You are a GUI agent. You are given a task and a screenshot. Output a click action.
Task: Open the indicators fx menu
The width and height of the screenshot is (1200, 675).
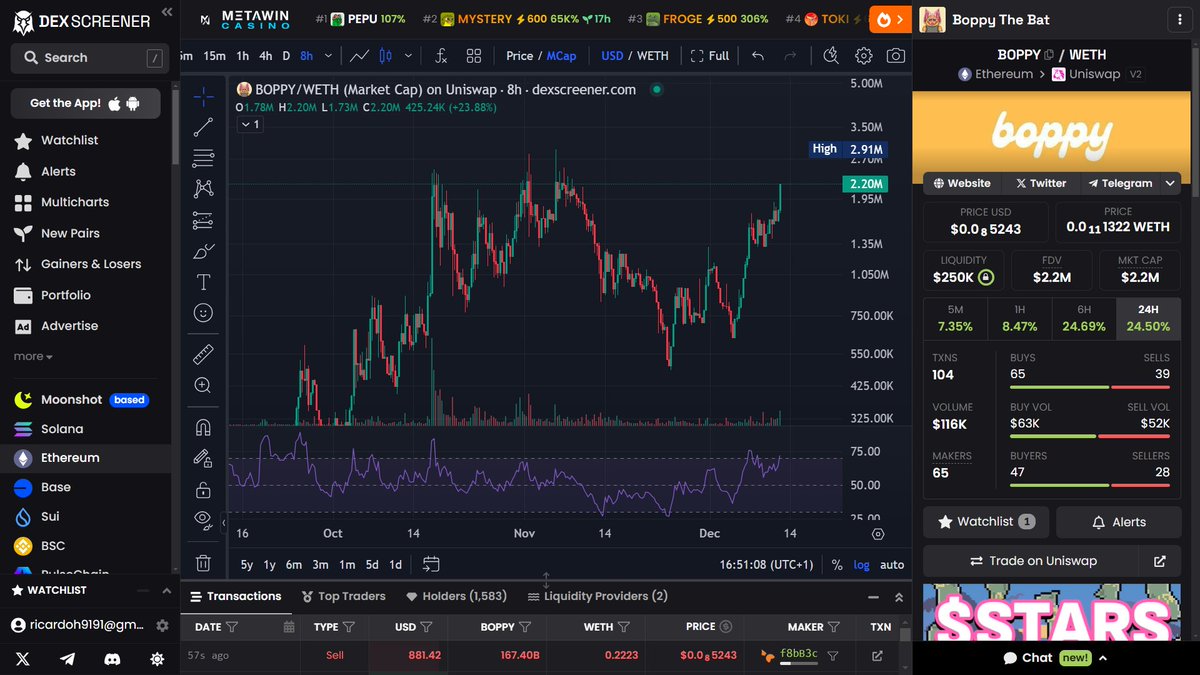pyautogui.click(x=440, y=56)
